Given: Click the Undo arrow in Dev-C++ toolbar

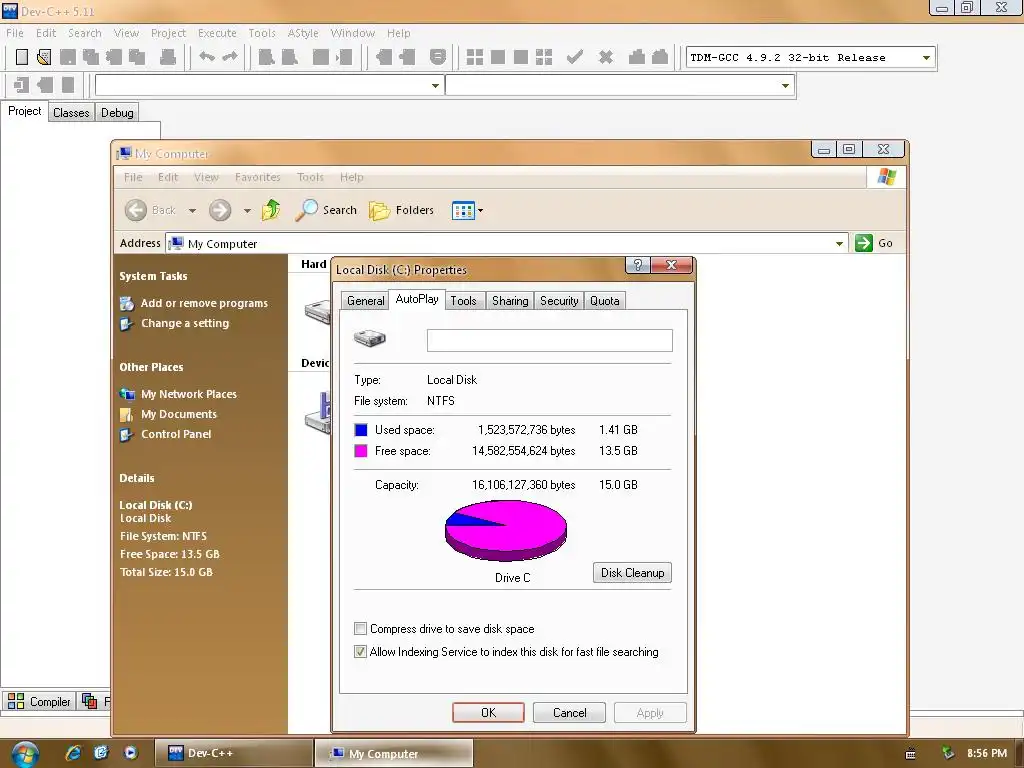Looking at the screenshot, I should (x=207, y=57).
